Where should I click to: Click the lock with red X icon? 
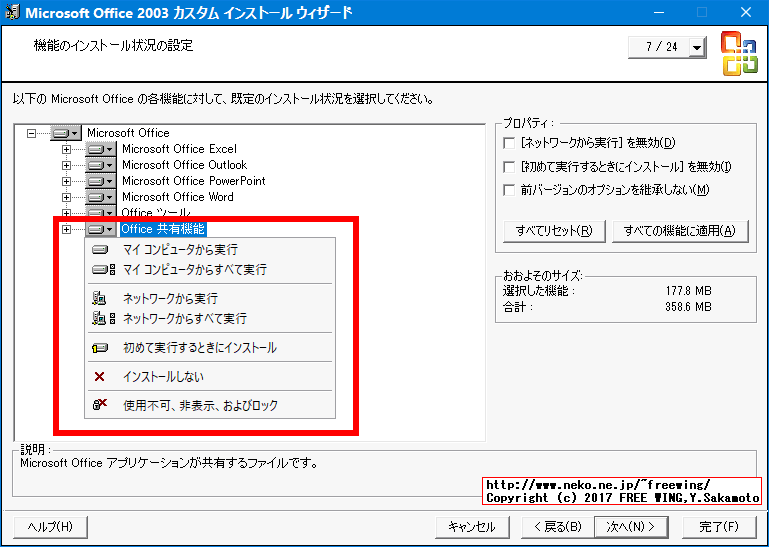(100, 405)
